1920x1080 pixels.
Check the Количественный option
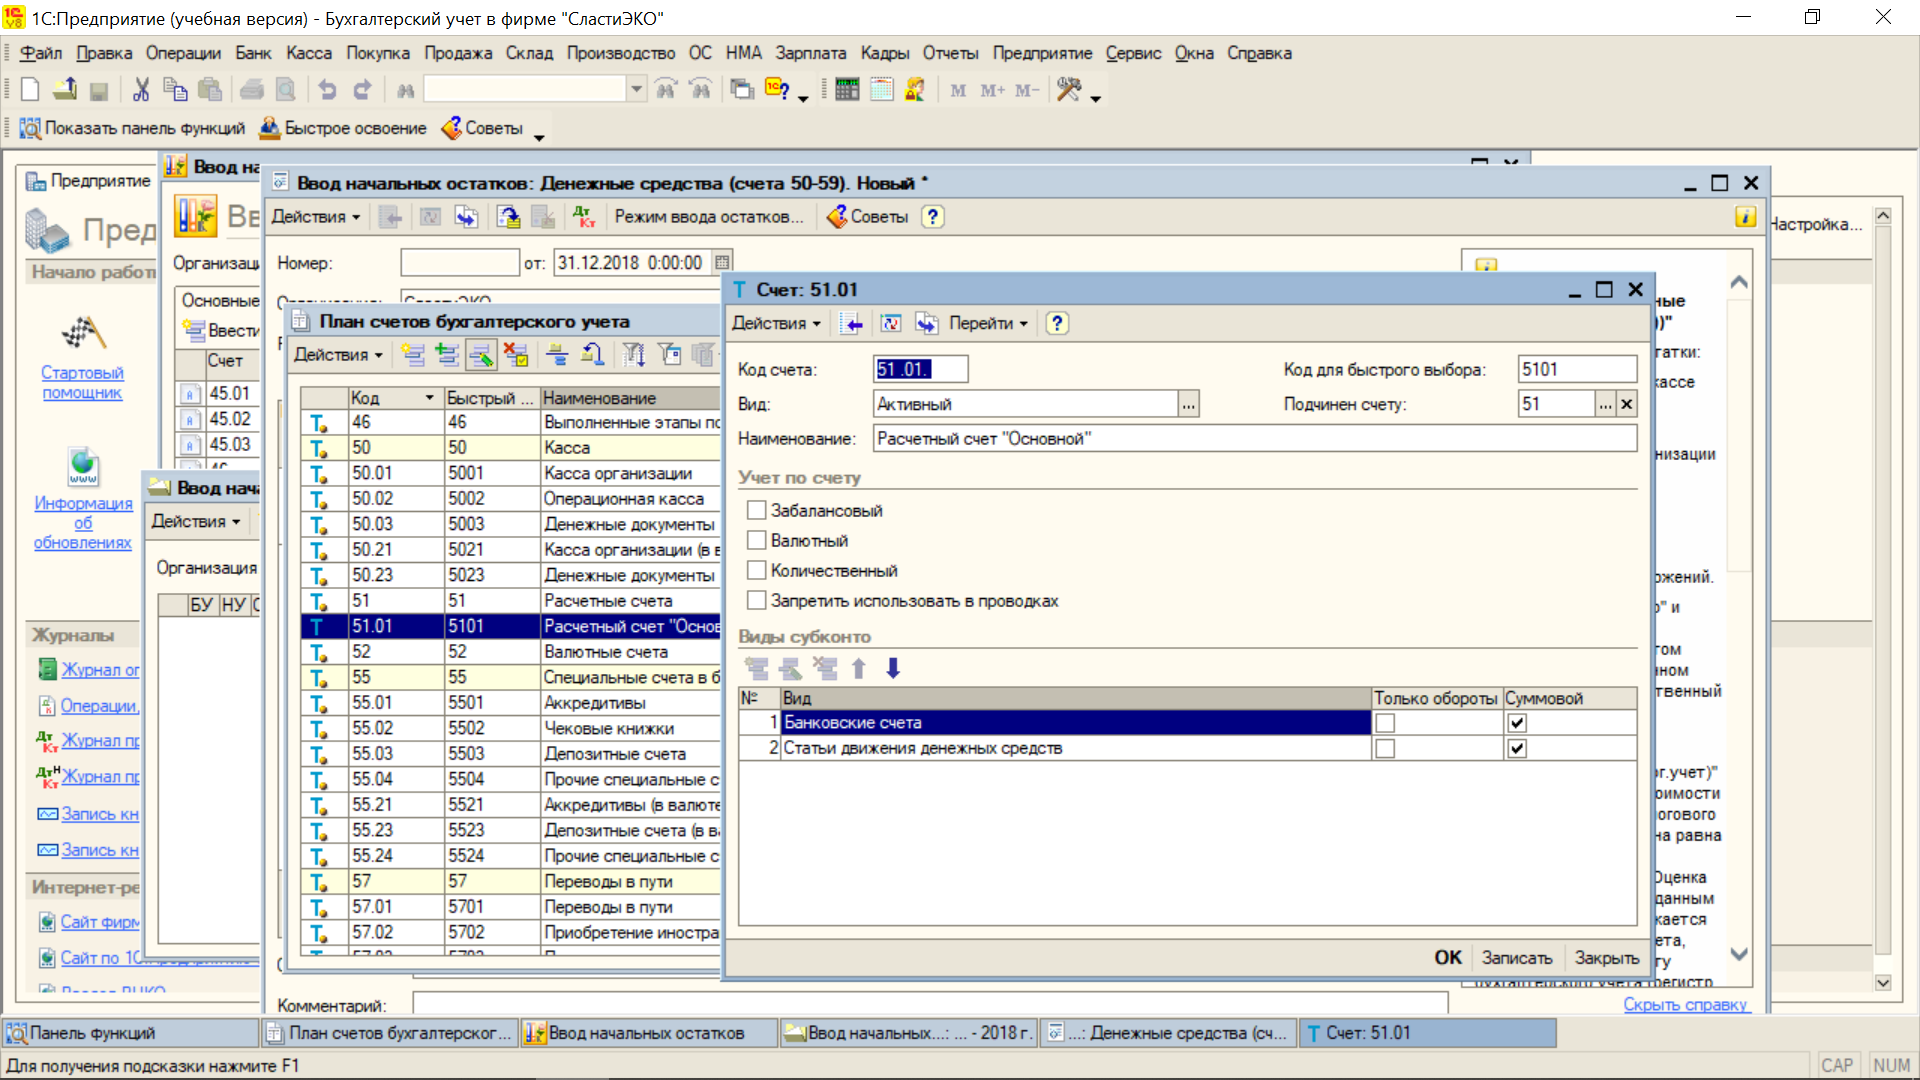tap(757, 570)
